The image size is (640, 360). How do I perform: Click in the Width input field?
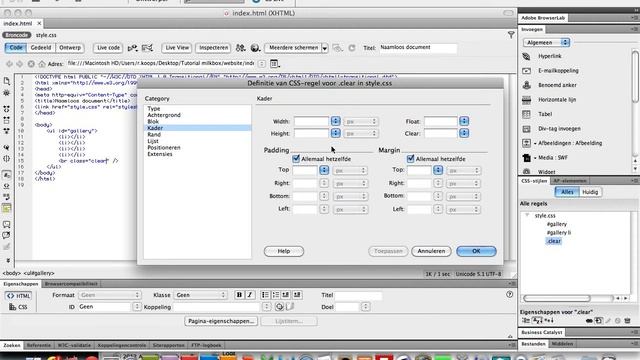[311, 121]
